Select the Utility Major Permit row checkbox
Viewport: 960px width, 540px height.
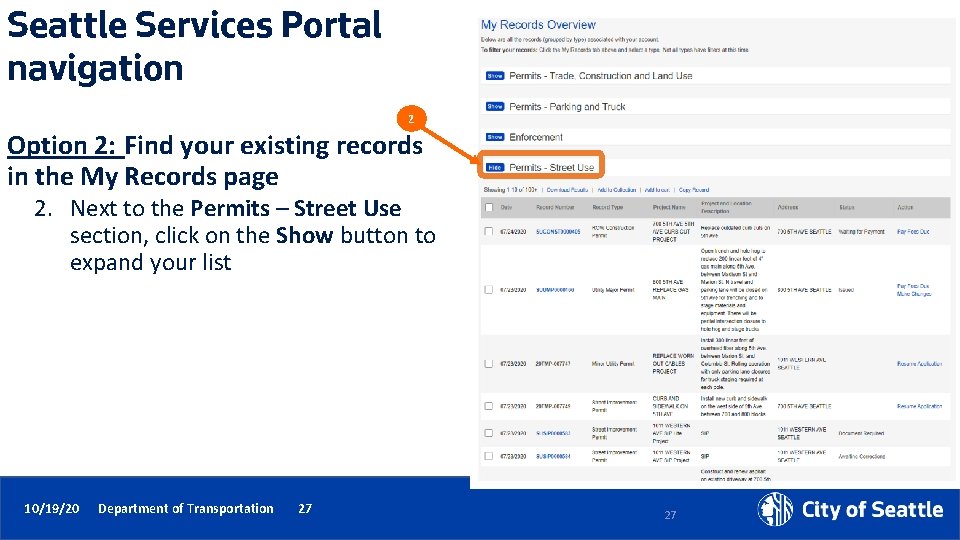coord(489,290)
